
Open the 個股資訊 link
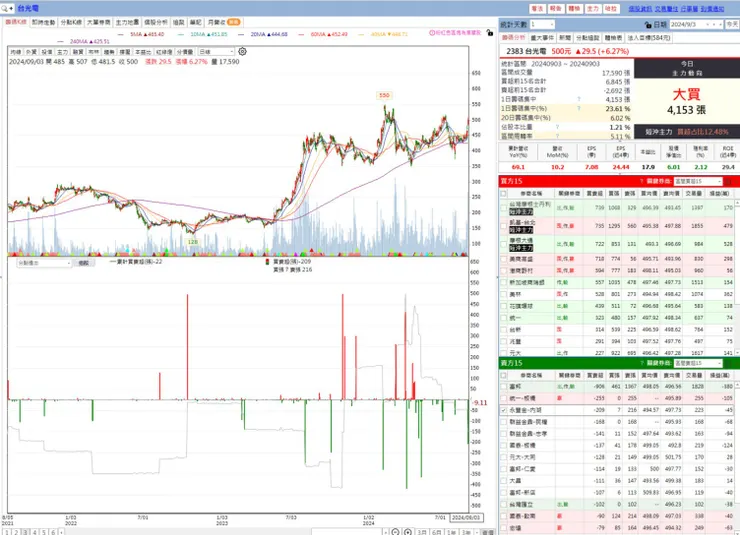point(640,8)
